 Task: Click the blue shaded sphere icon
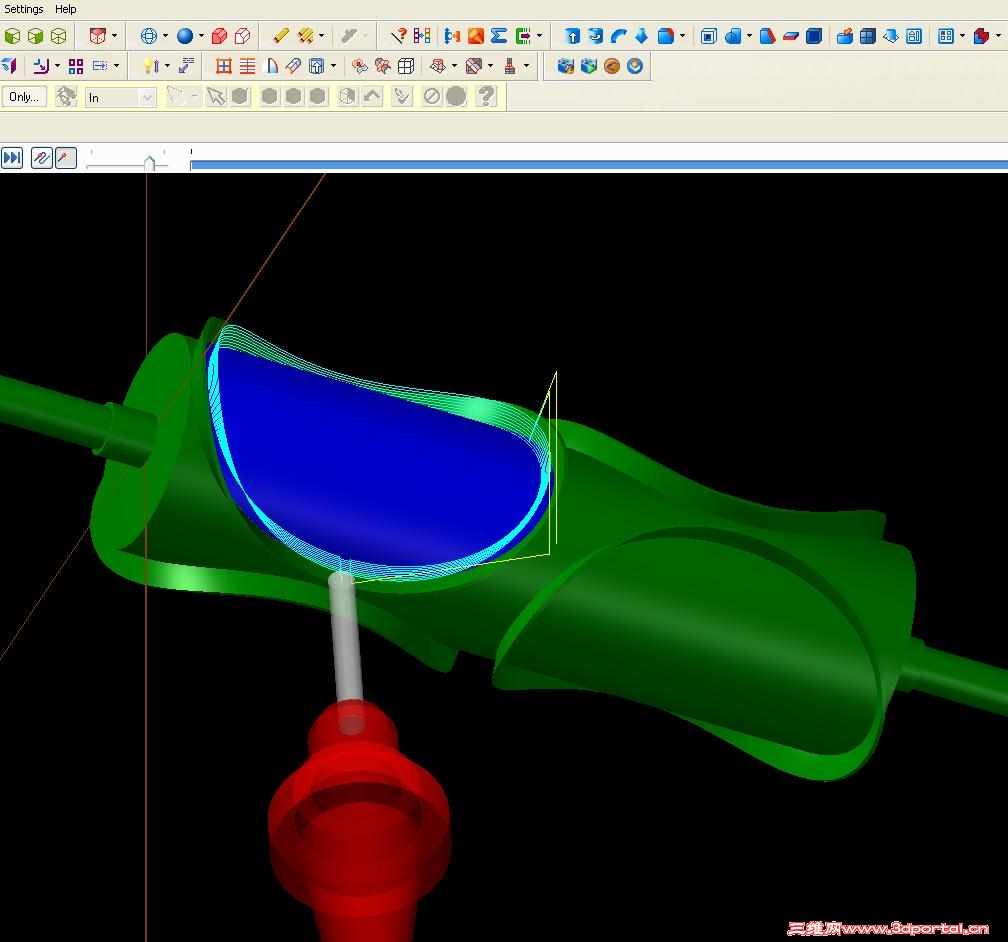click(184, 36)
